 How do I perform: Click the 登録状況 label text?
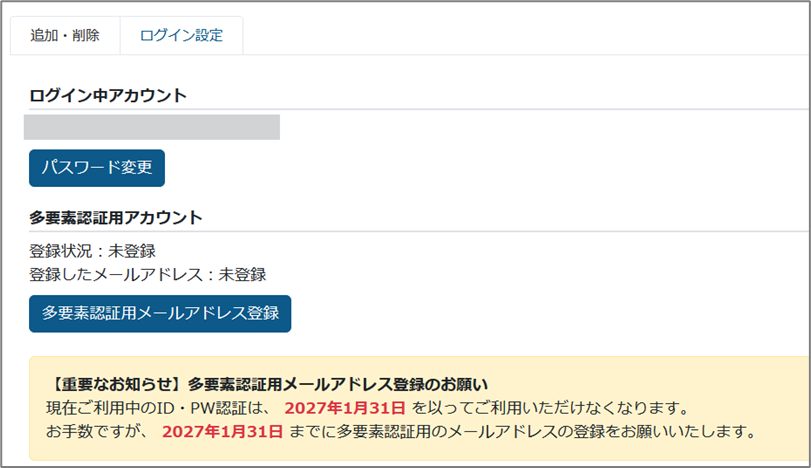[x=59, y=251]
